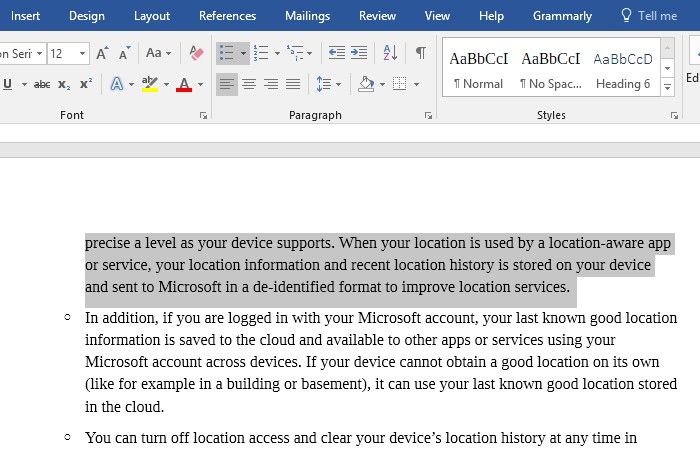
Task: Click the Tell me search box
Action: [x=648, y=16]
